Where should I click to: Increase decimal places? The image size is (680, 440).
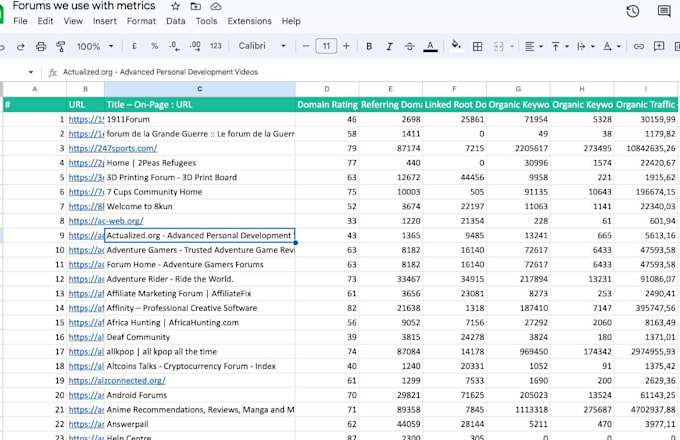point(195,46)
